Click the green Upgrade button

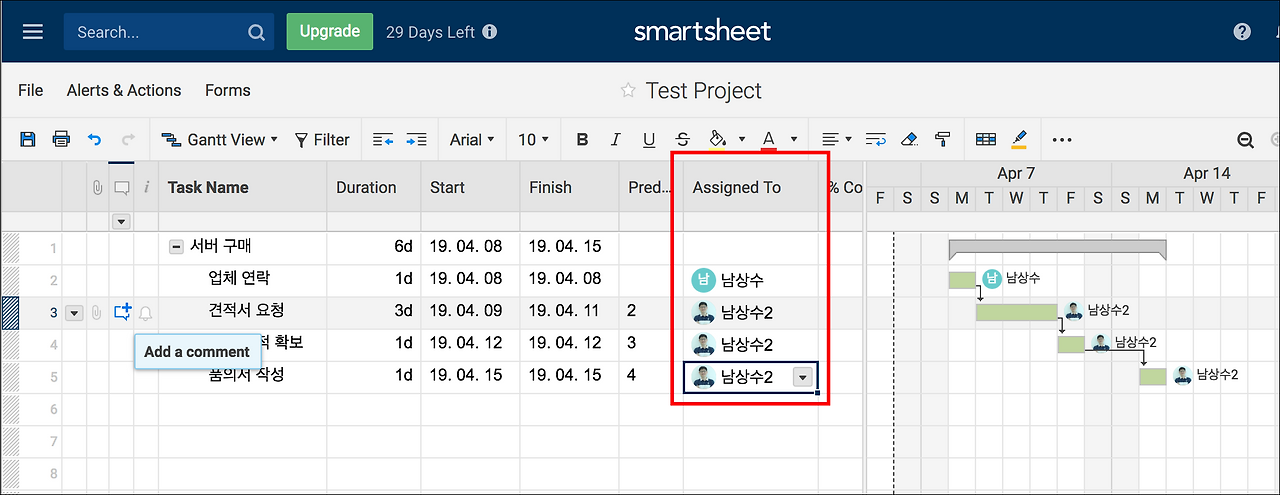coord(329,31)
